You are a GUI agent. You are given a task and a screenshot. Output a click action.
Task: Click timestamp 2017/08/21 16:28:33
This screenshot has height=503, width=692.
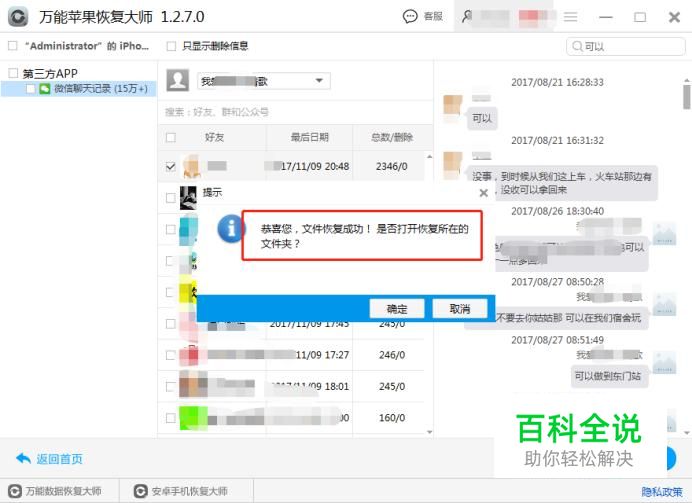(x=557, y=82)
